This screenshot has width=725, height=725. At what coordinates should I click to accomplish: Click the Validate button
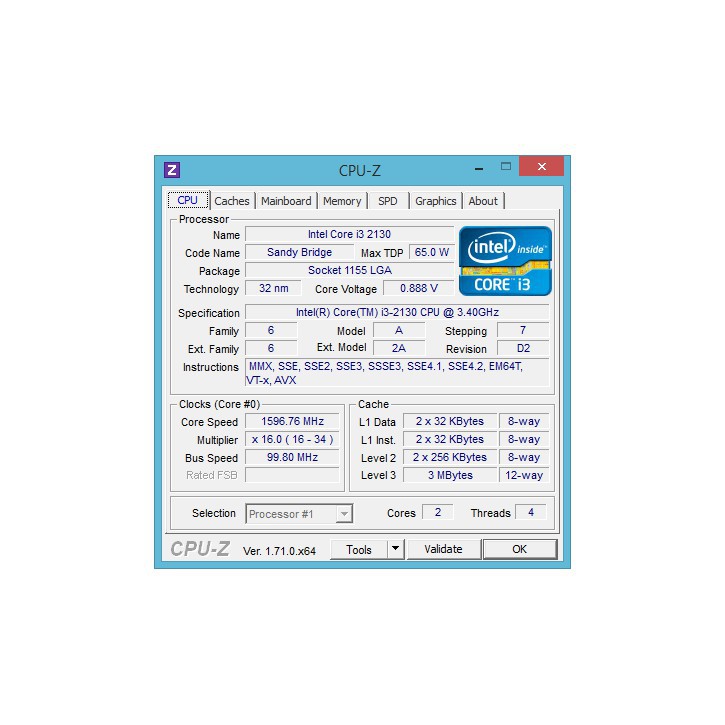pos(443,549)
